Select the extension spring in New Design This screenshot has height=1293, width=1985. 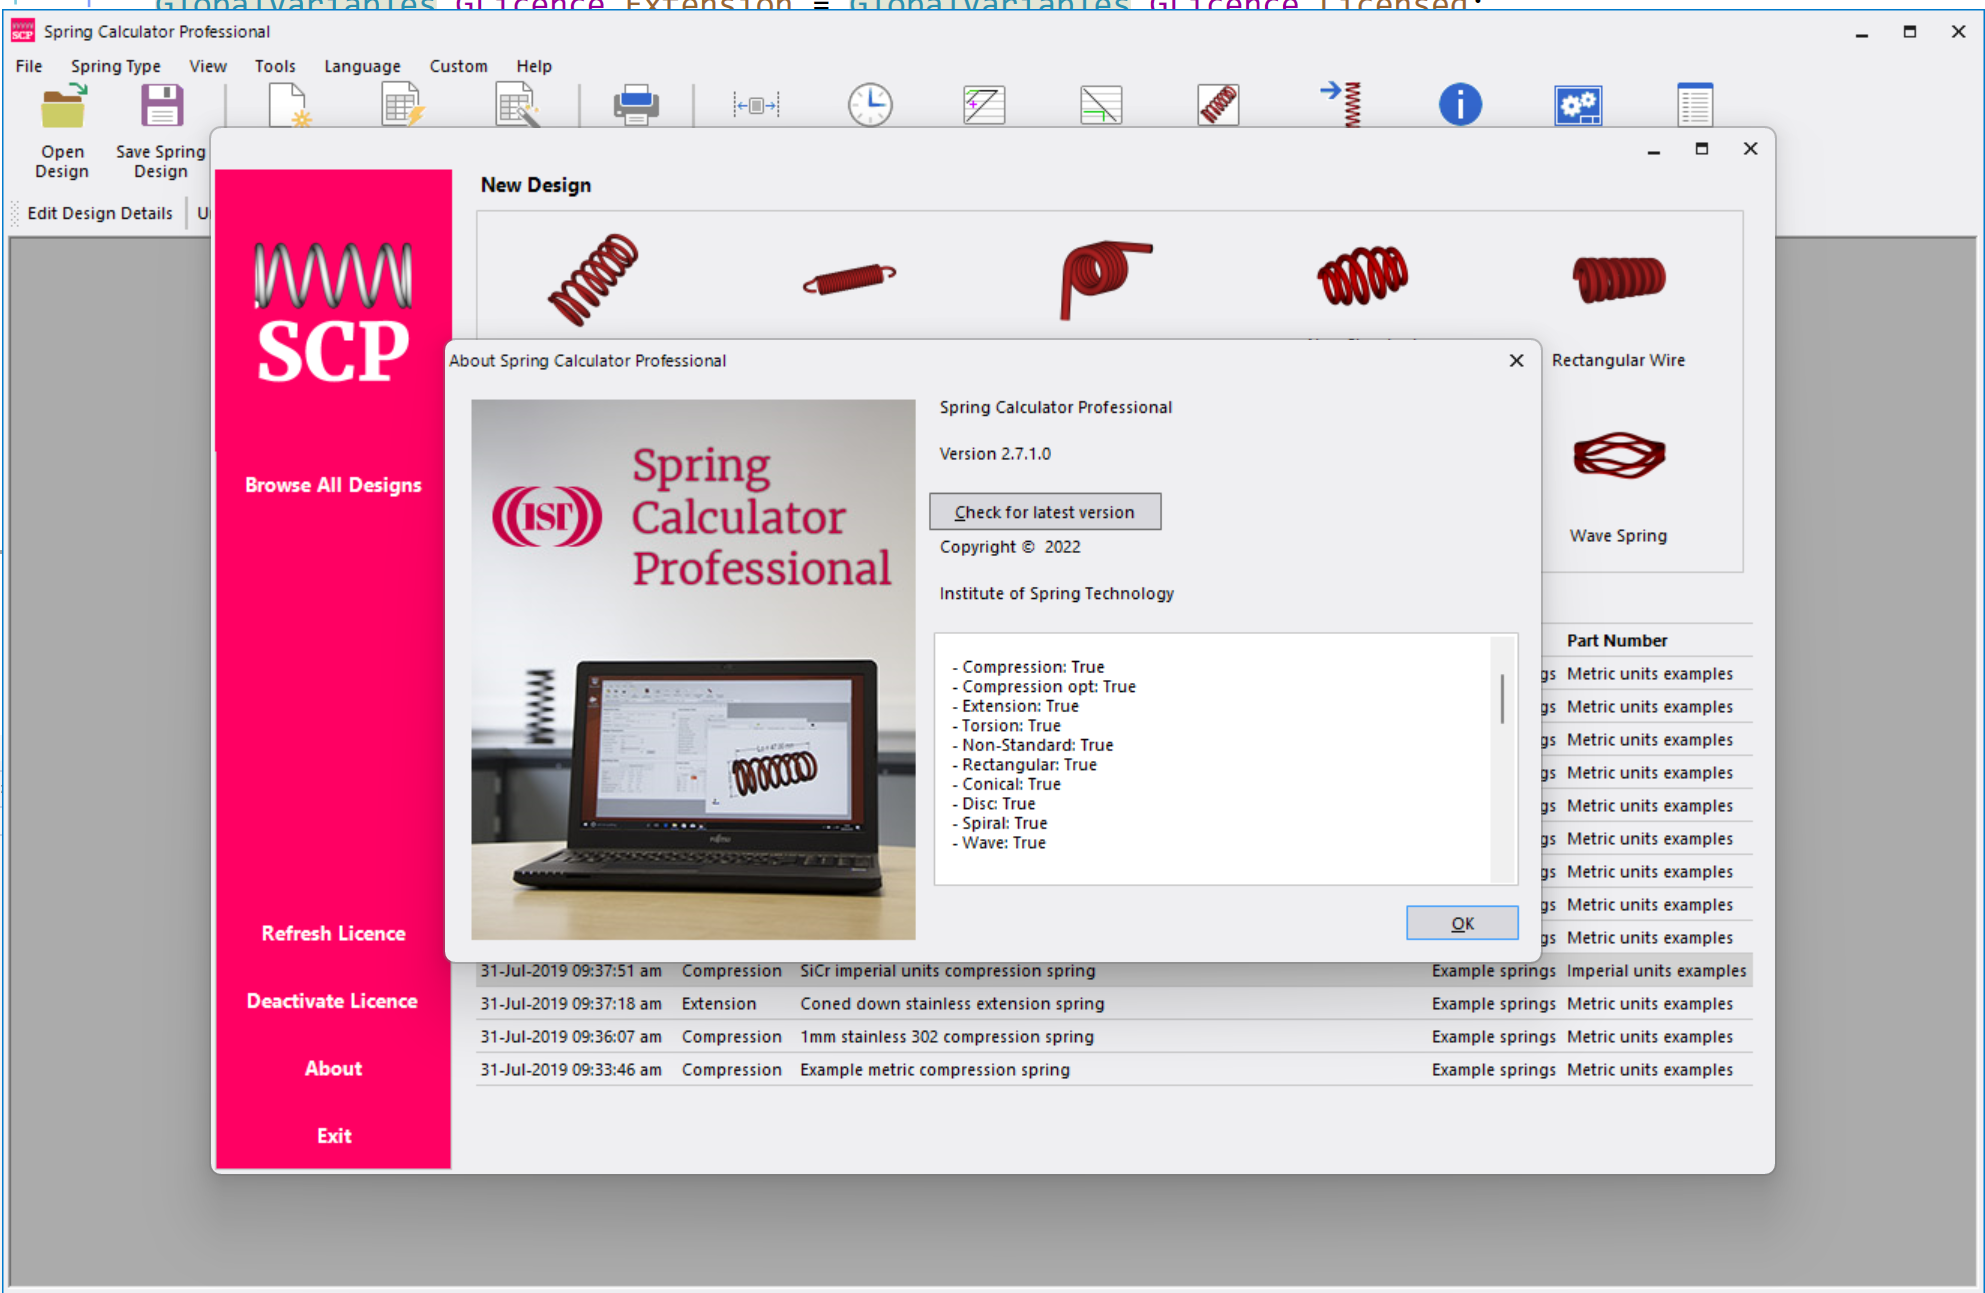(x=849, y=279)
